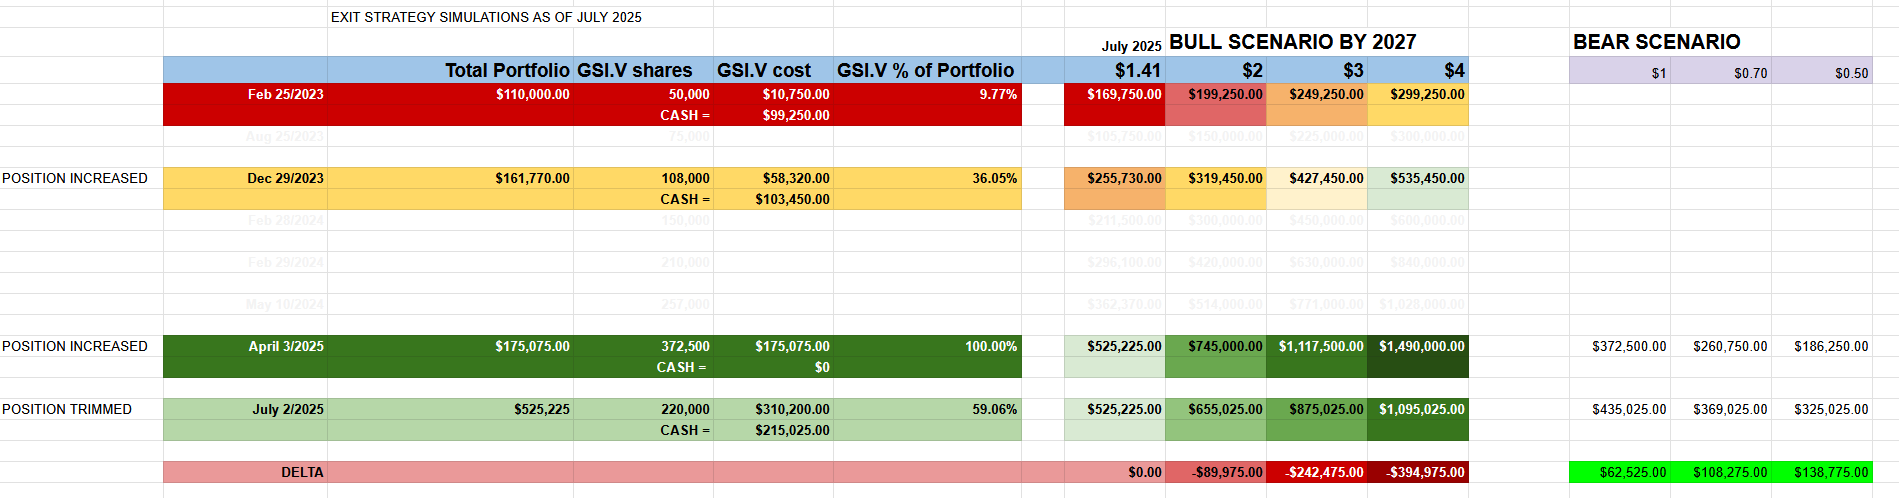Click the Total Portfolio column header
This screenshot has height=498, width=1899.
tap(450, 70)
